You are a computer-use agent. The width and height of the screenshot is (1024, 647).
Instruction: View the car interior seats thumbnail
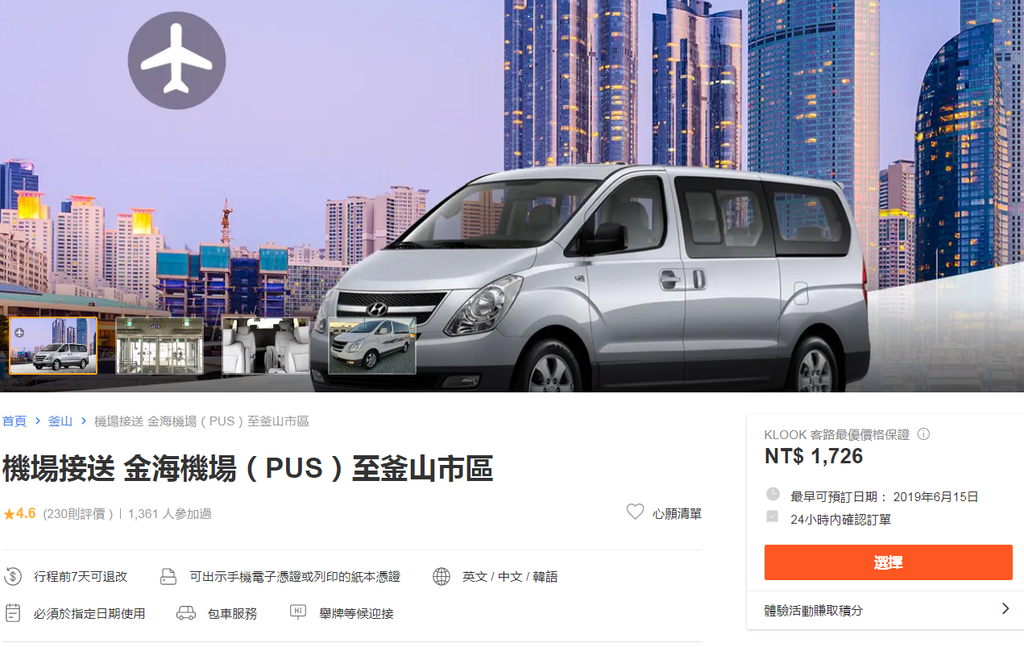pos(266,346)
